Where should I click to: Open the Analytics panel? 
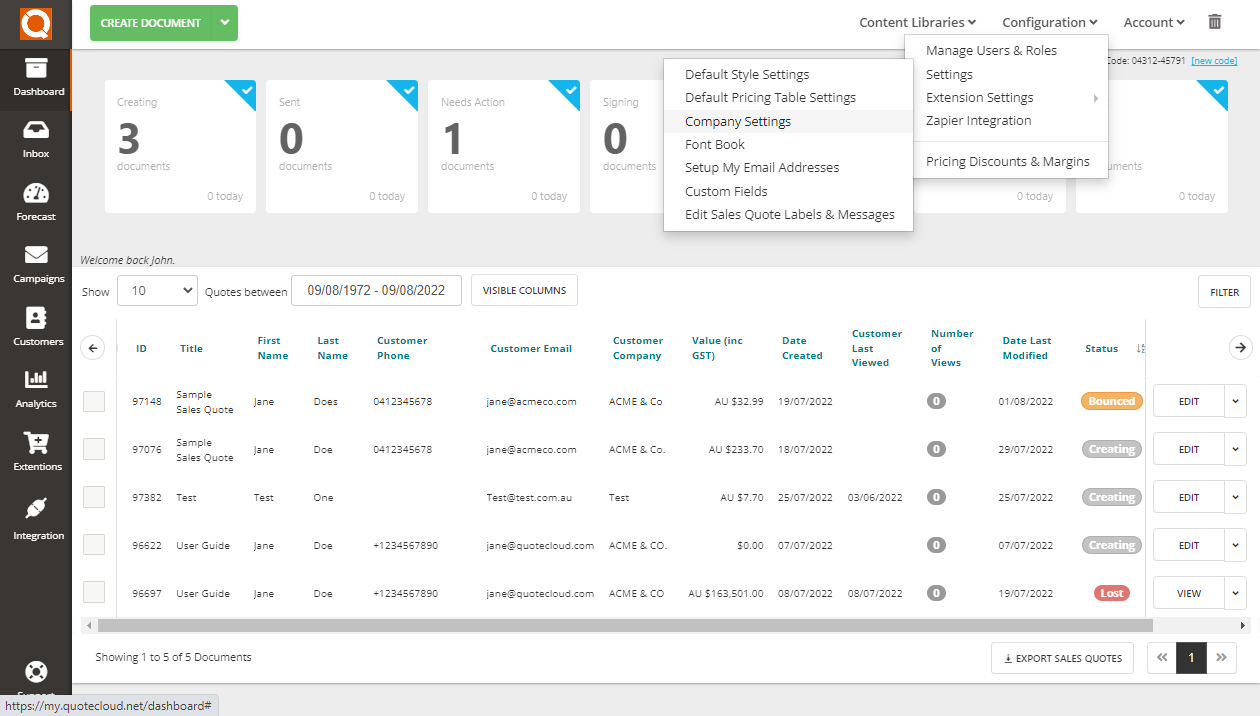[x=35, y=390]
